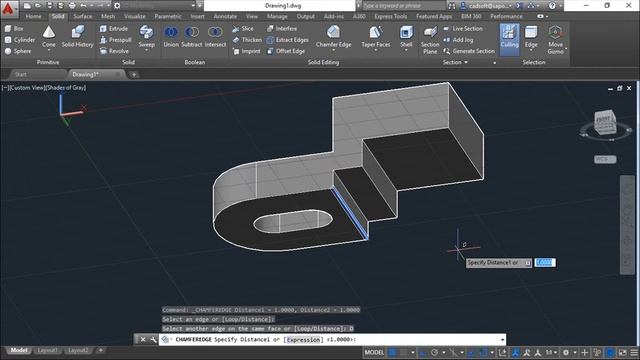Switch to the Start file tab
Viewport: 640px width, 360px height.
click(20, 74)
